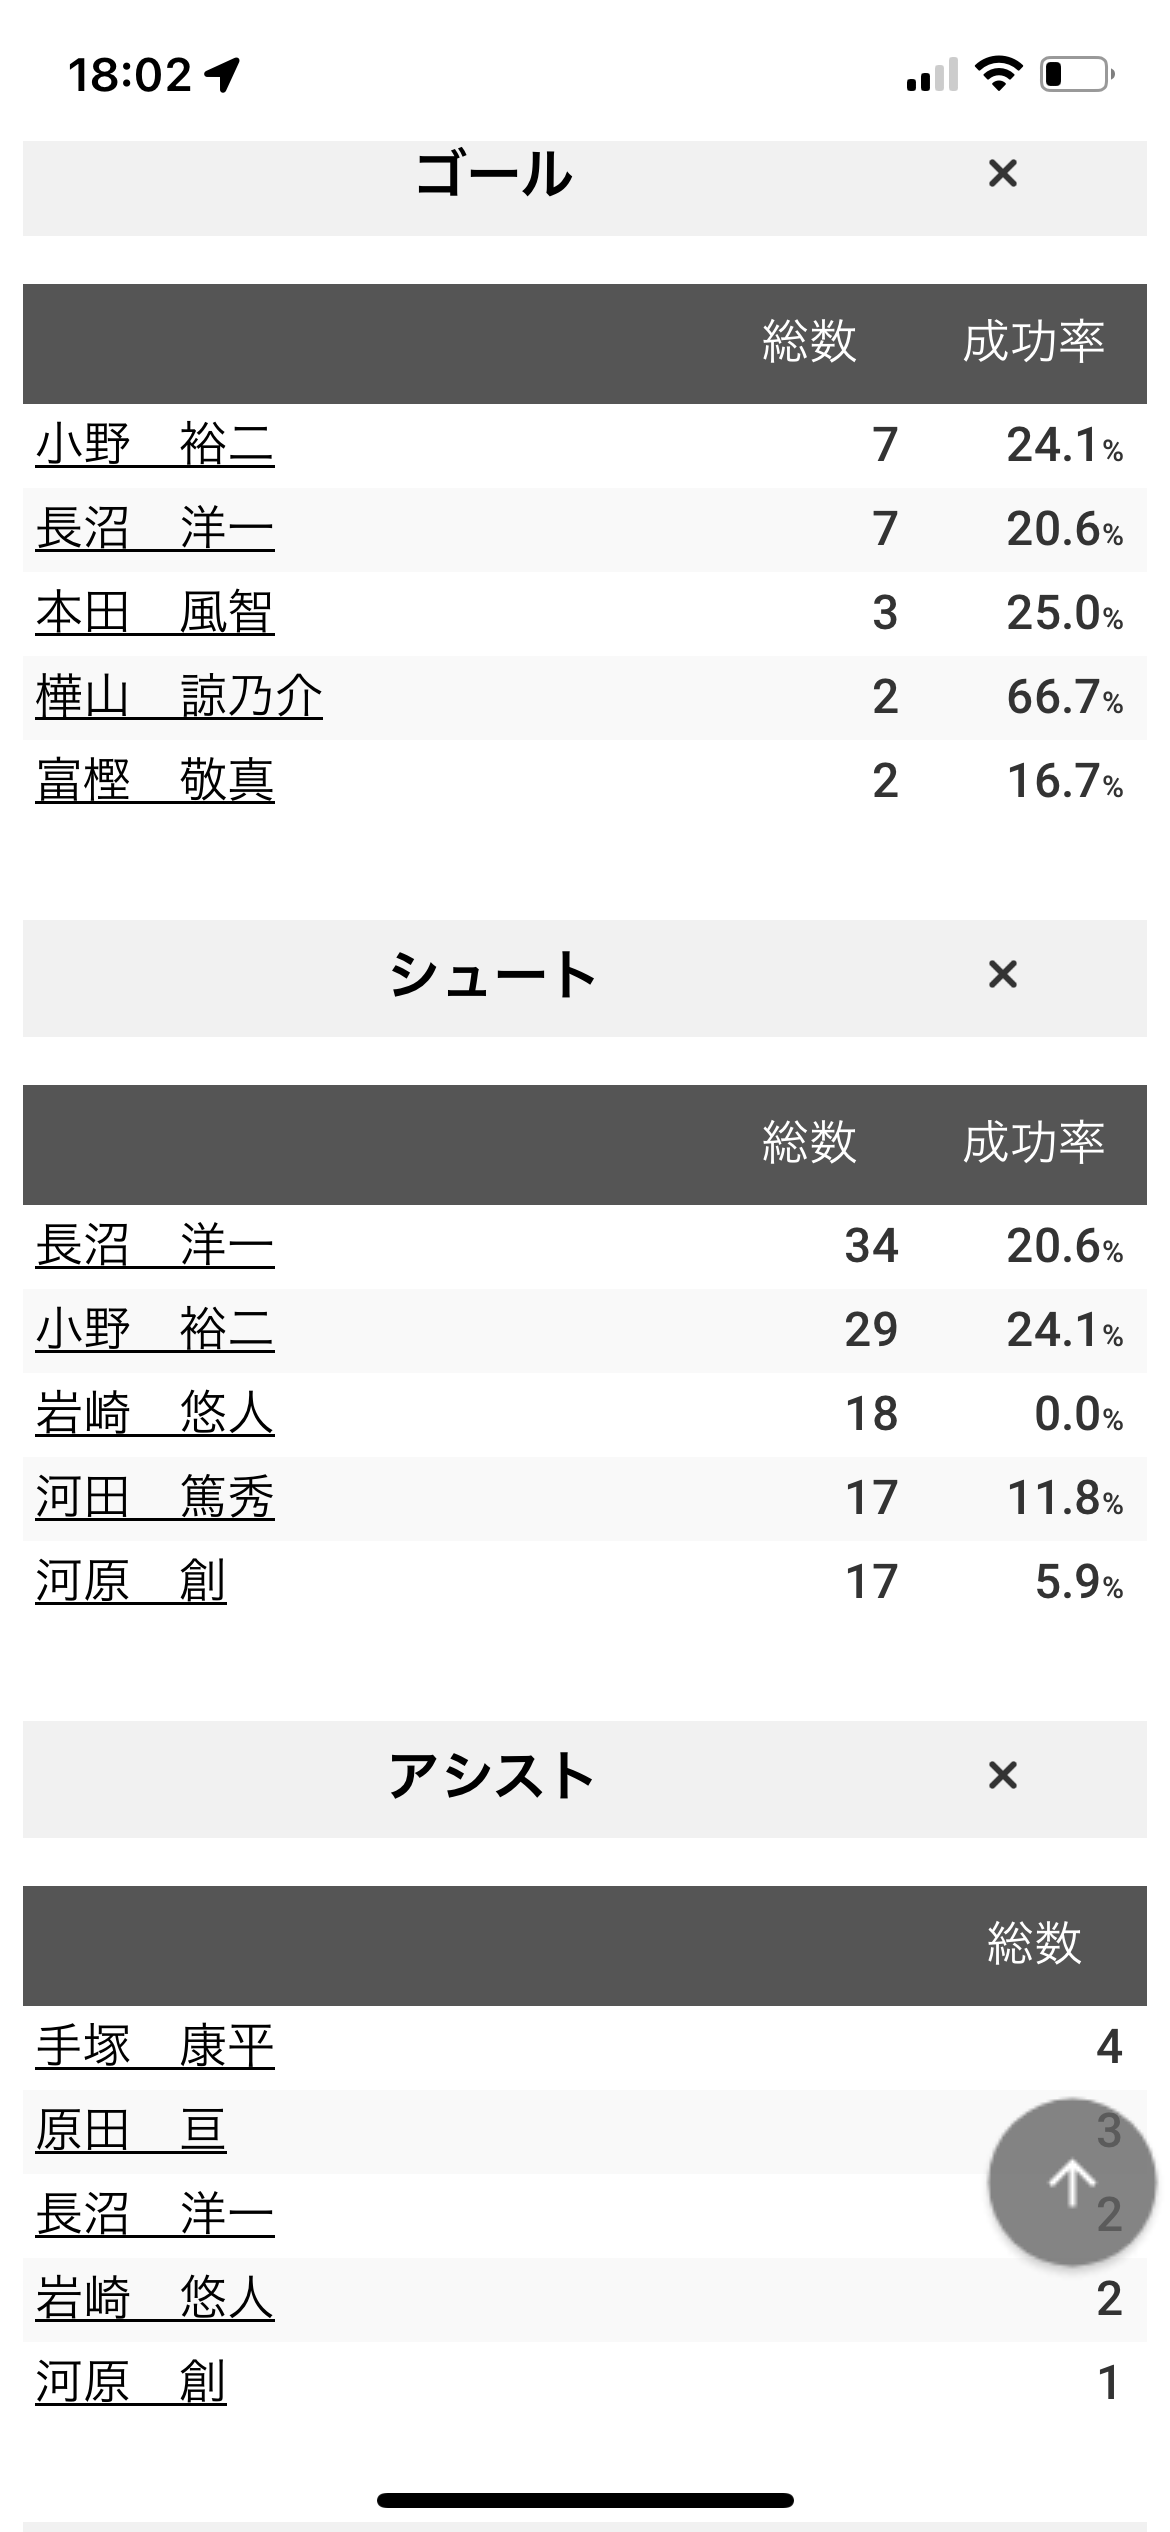
Task: Collapse the アシスト section with its × icon
Action: click(x=1002, y=1775)
